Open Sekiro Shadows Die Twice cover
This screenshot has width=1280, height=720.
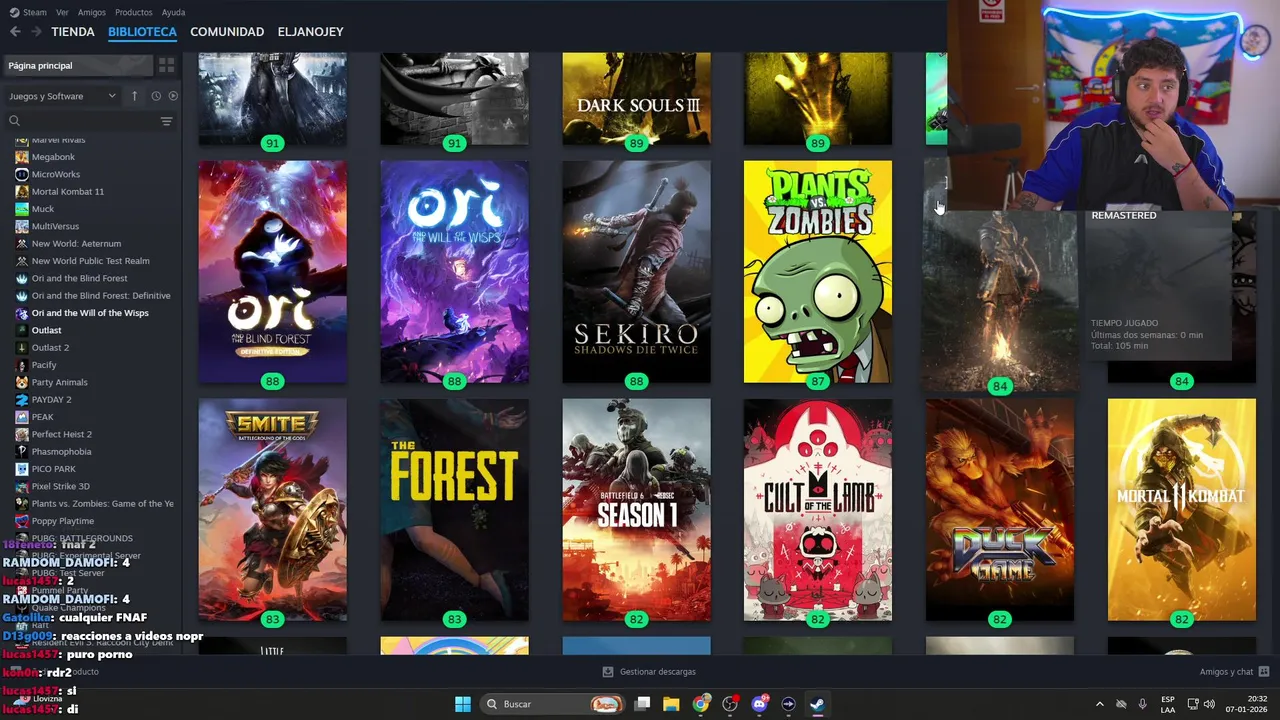click(636, 272)
